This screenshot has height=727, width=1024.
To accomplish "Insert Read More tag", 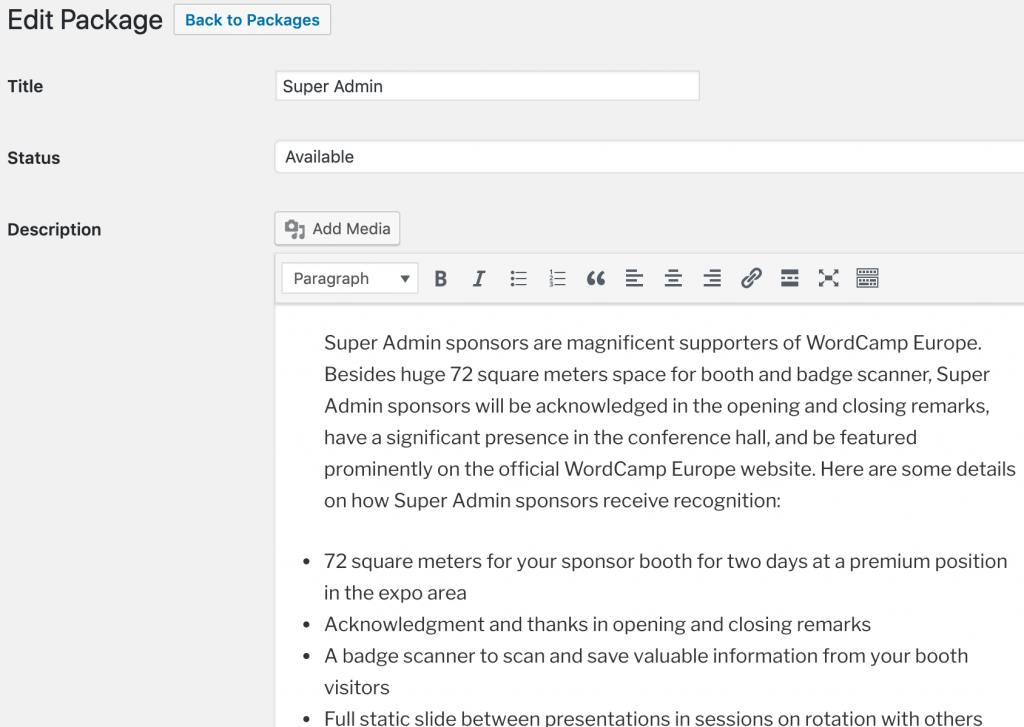I will tap(790, 279).
